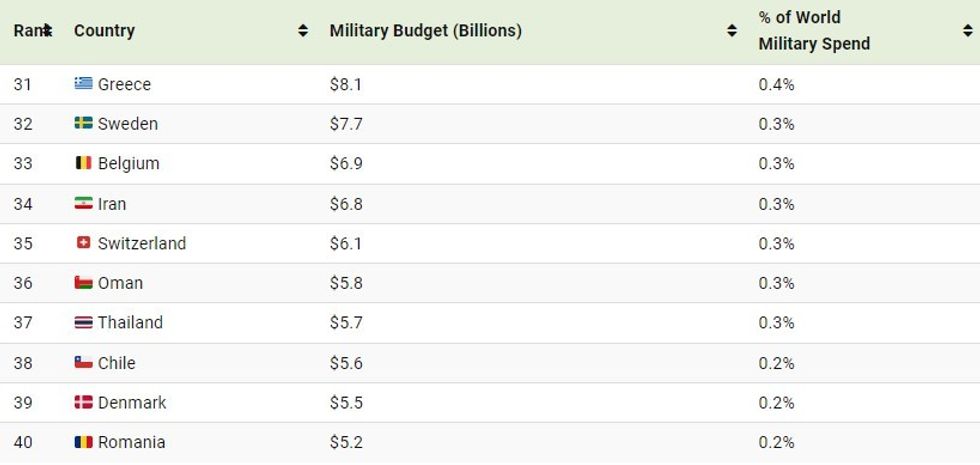
Task: Click the Sweden flag icon
Action: [x=83, y=124]
